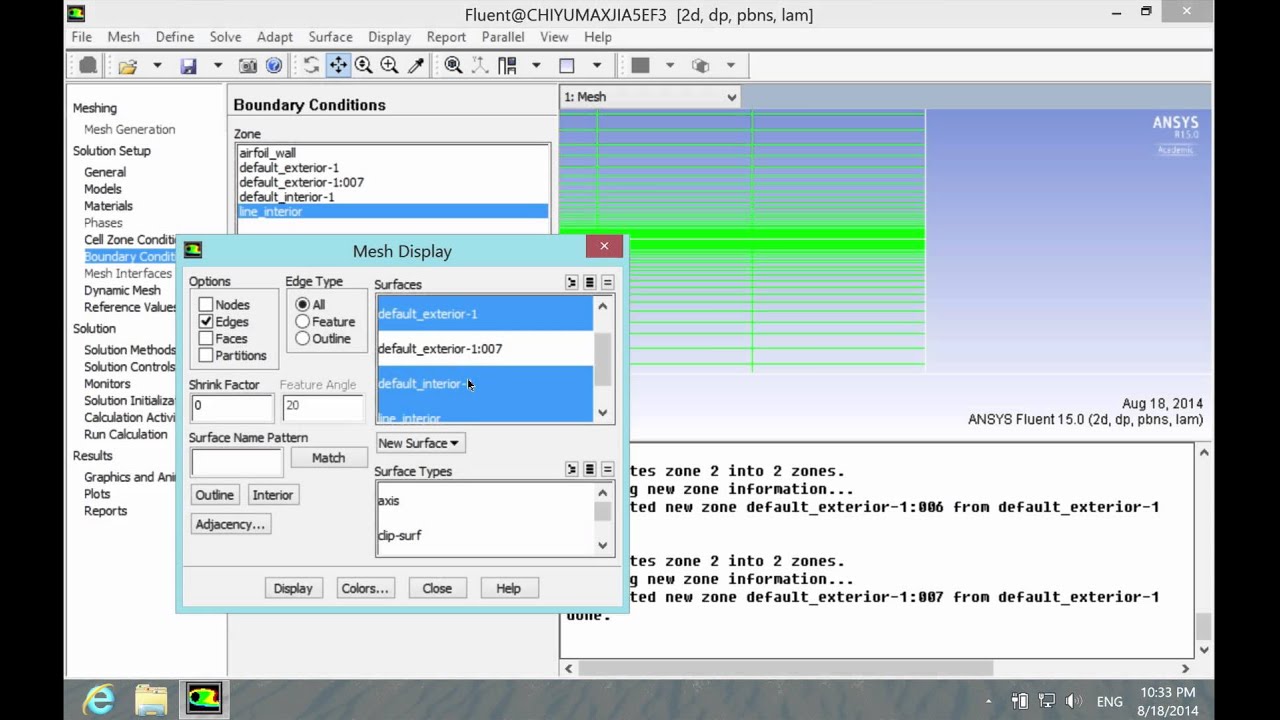Image resolution: width=1280 pixels, height=720 pixels.
Task: Click the Display button in Mesh Display
Action: tap(293, 588)
